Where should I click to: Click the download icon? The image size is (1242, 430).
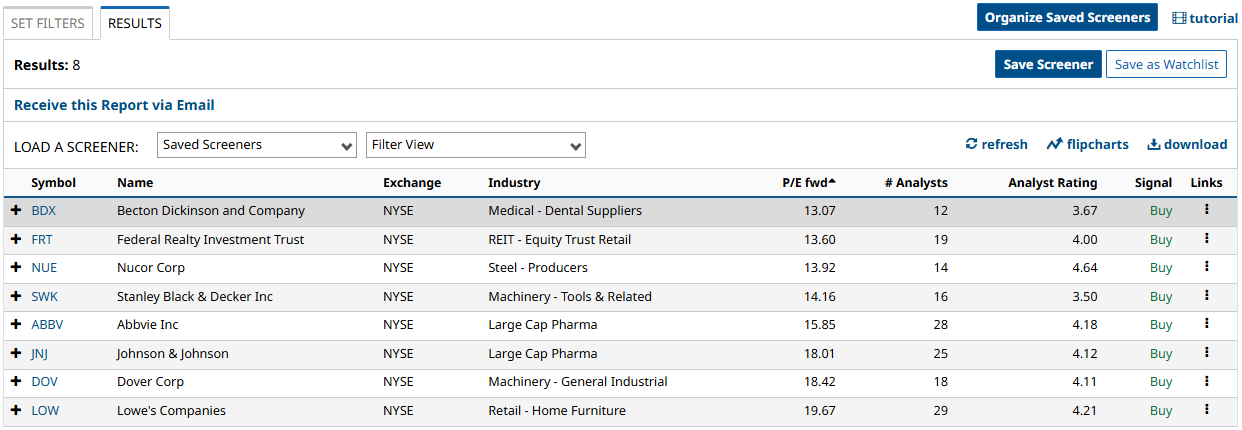(x=1153, y=144)
